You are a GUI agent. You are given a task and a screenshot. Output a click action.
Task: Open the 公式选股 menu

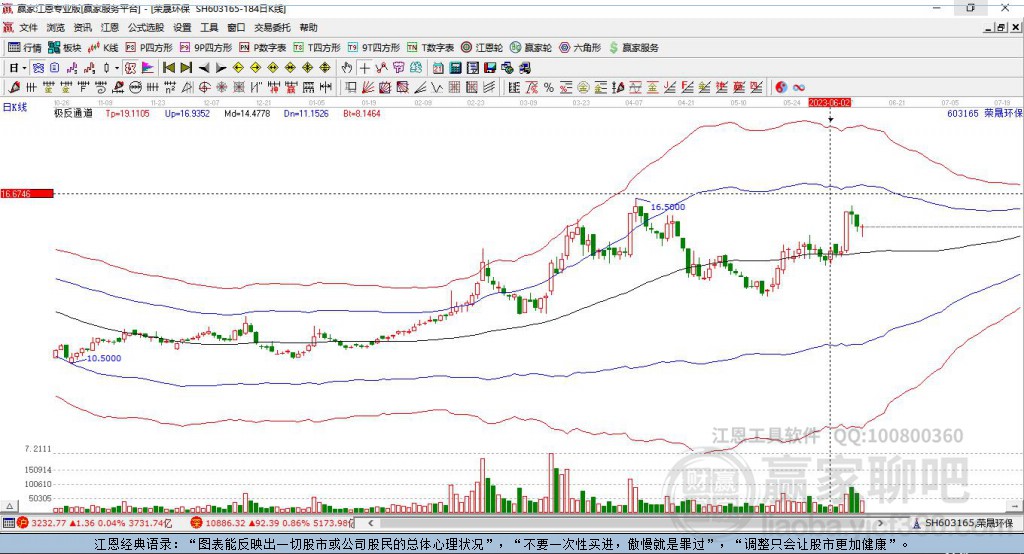[x=146, y=27]
